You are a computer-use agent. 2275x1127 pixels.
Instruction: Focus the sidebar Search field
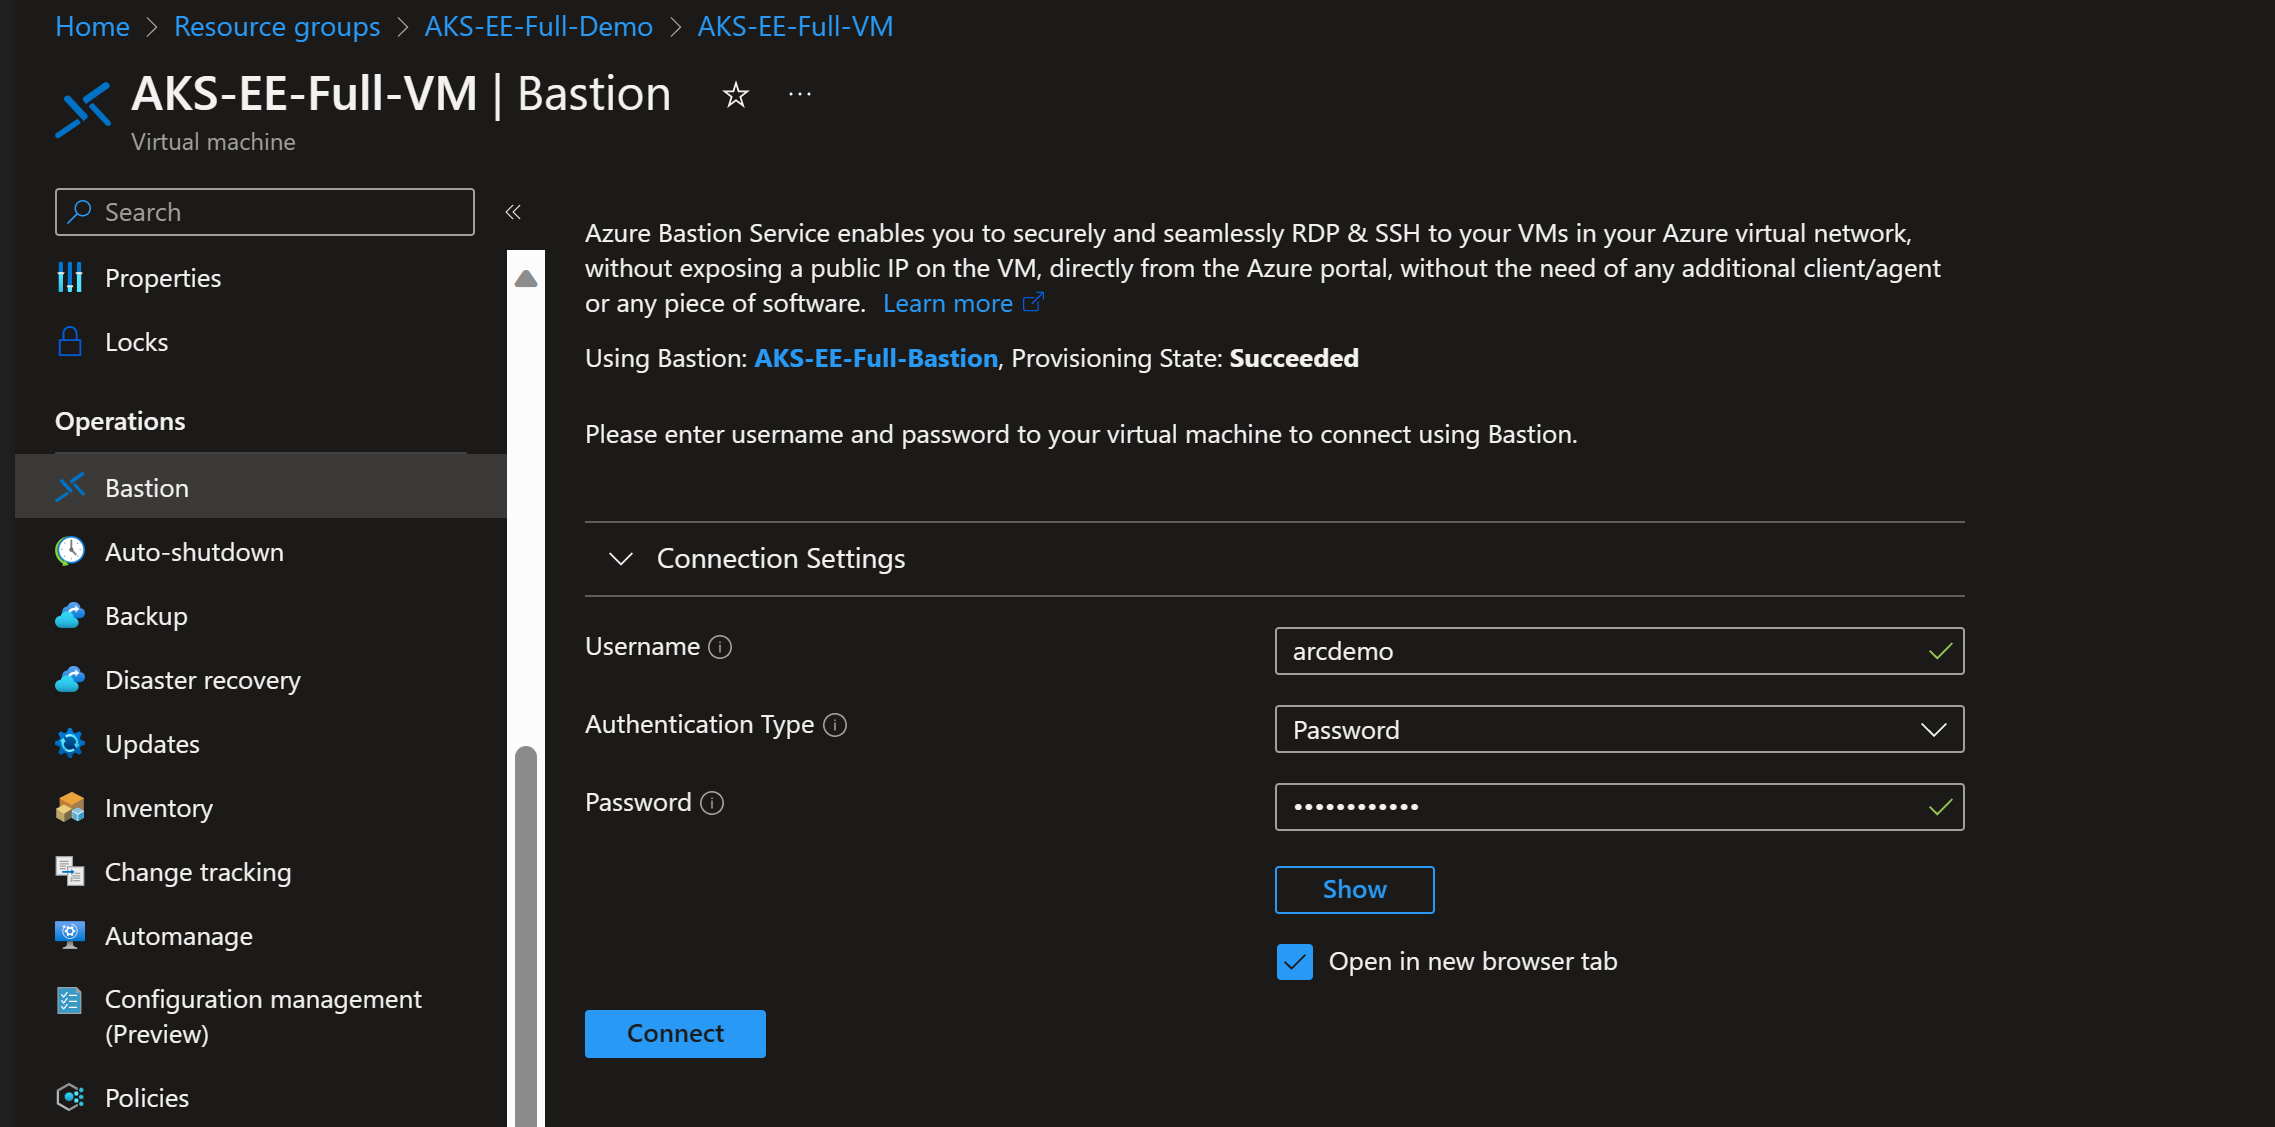click(265, 212)
